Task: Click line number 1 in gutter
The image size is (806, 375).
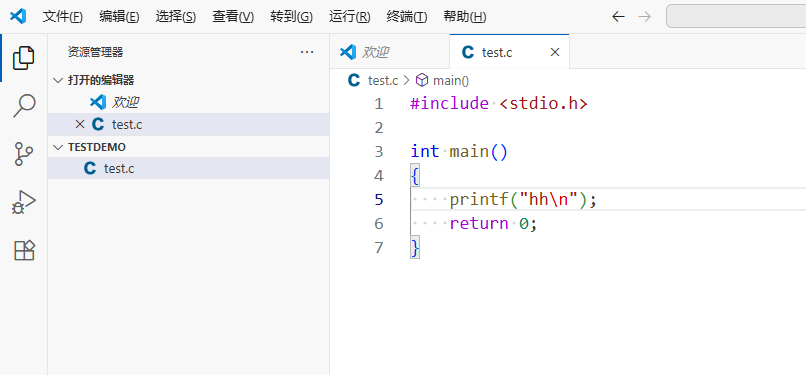Action: point(379,104)
